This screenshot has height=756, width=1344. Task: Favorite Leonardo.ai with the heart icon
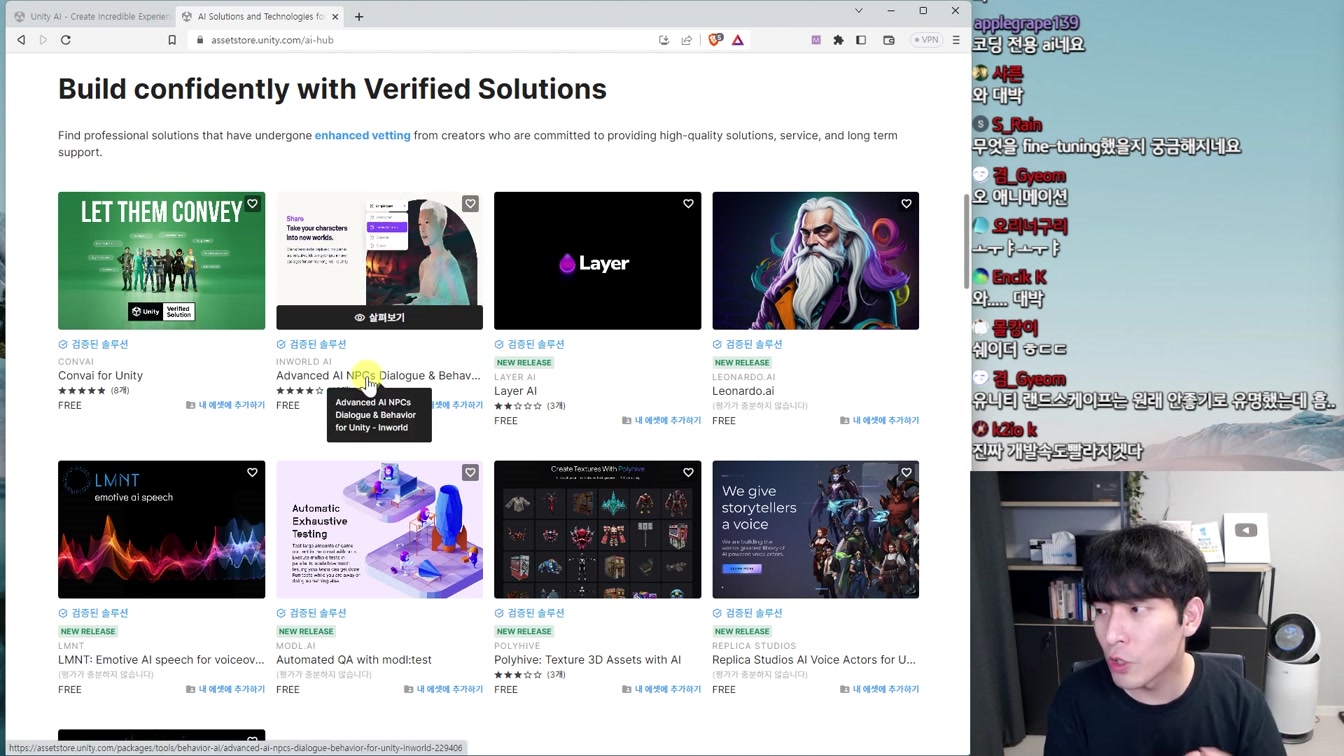point(906,204)
